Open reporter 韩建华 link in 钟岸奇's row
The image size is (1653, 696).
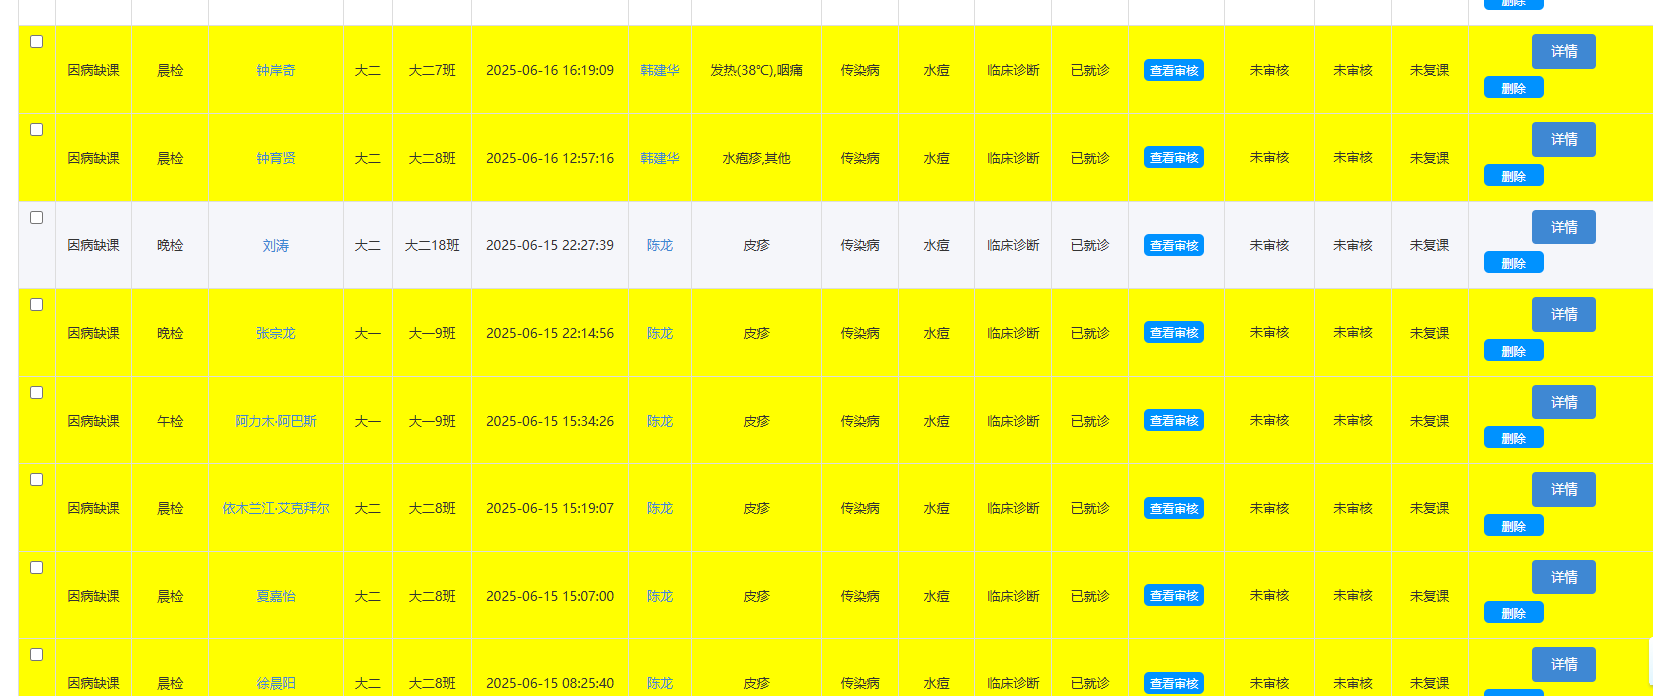click(x=660, y=70)
